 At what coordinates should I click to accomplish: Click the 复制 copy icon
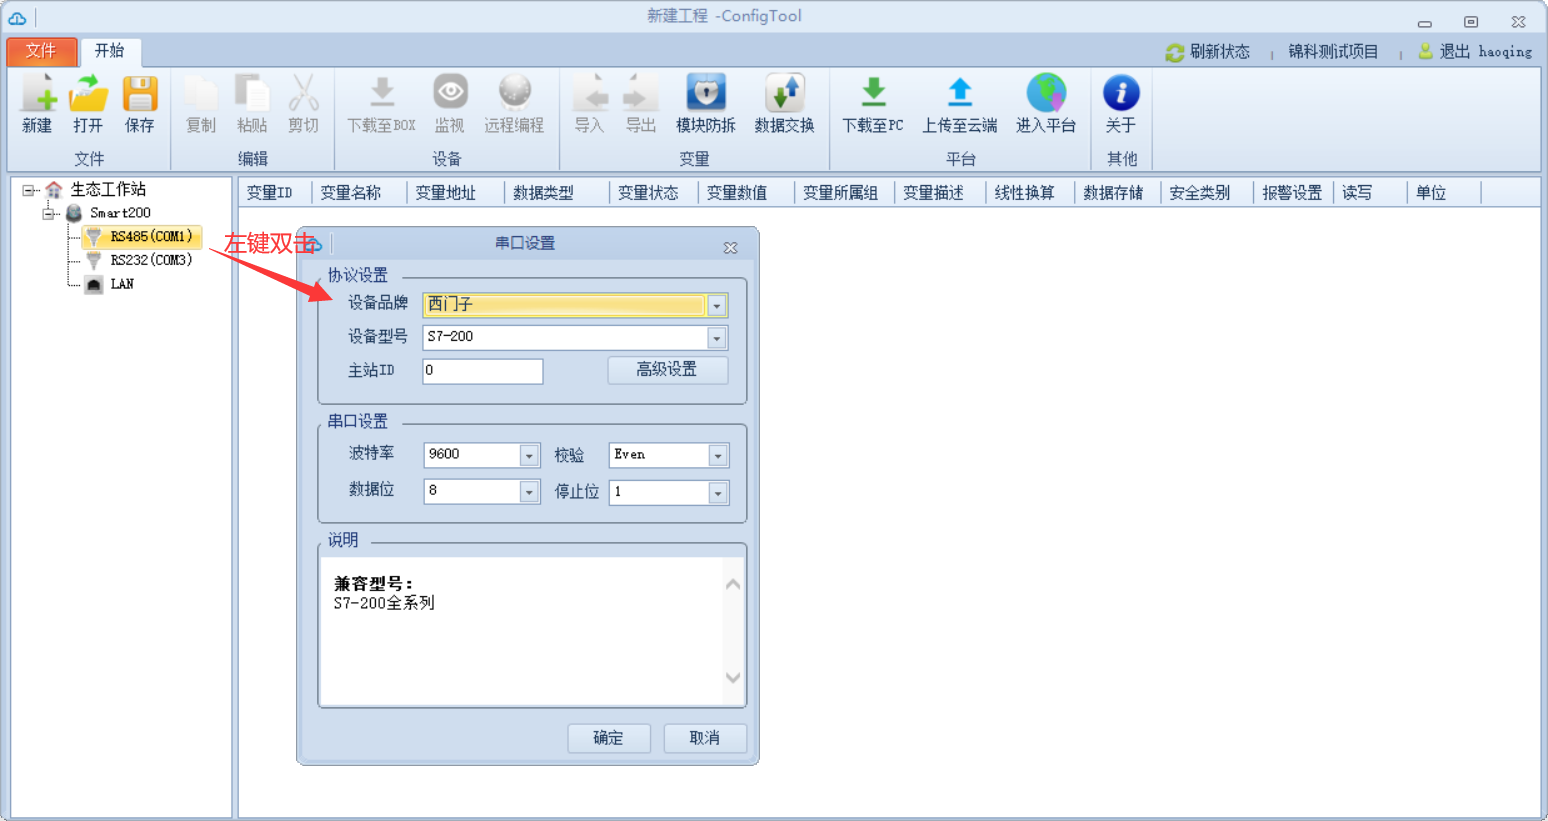click(201, 93)
